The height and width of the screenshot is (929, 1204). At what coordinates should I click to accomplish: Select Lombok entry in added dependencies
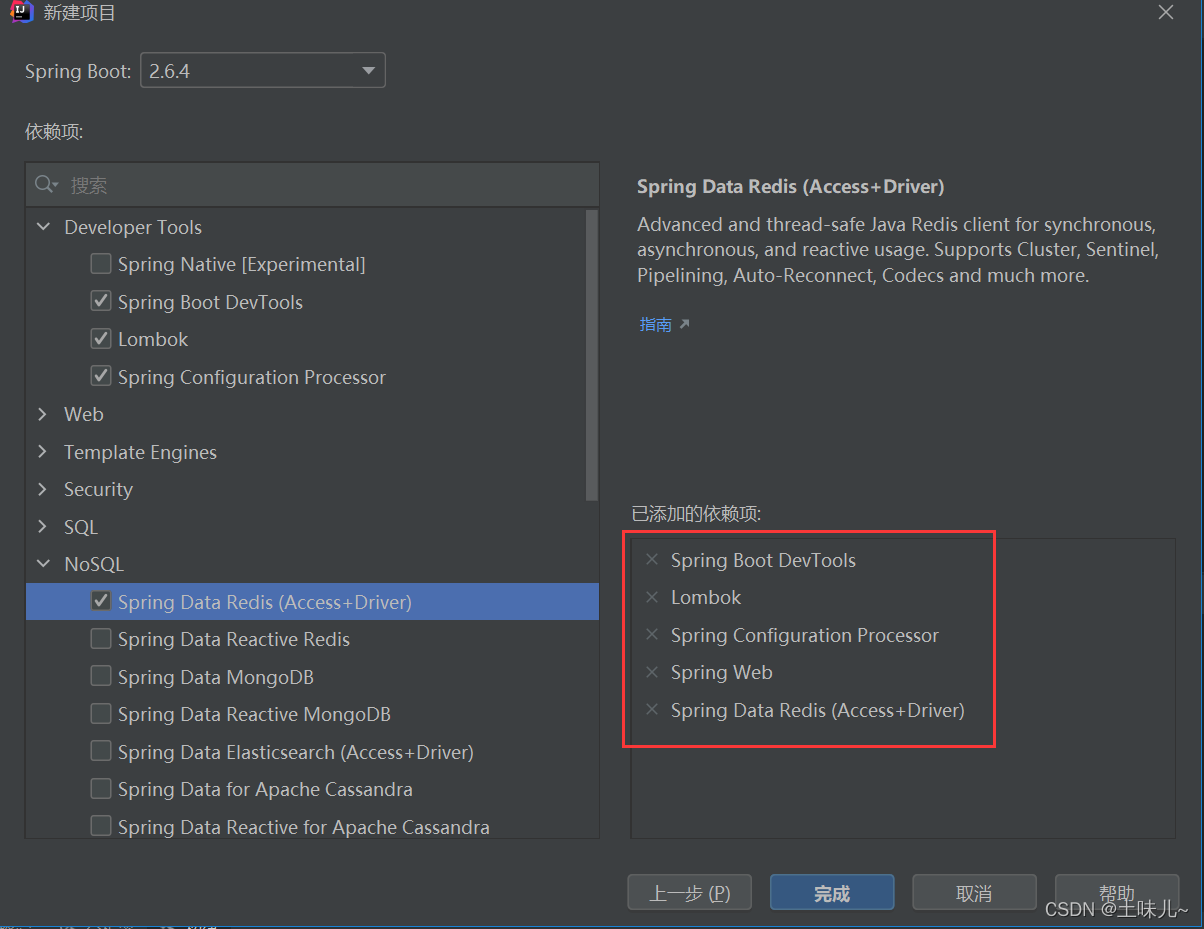point(706,597)
